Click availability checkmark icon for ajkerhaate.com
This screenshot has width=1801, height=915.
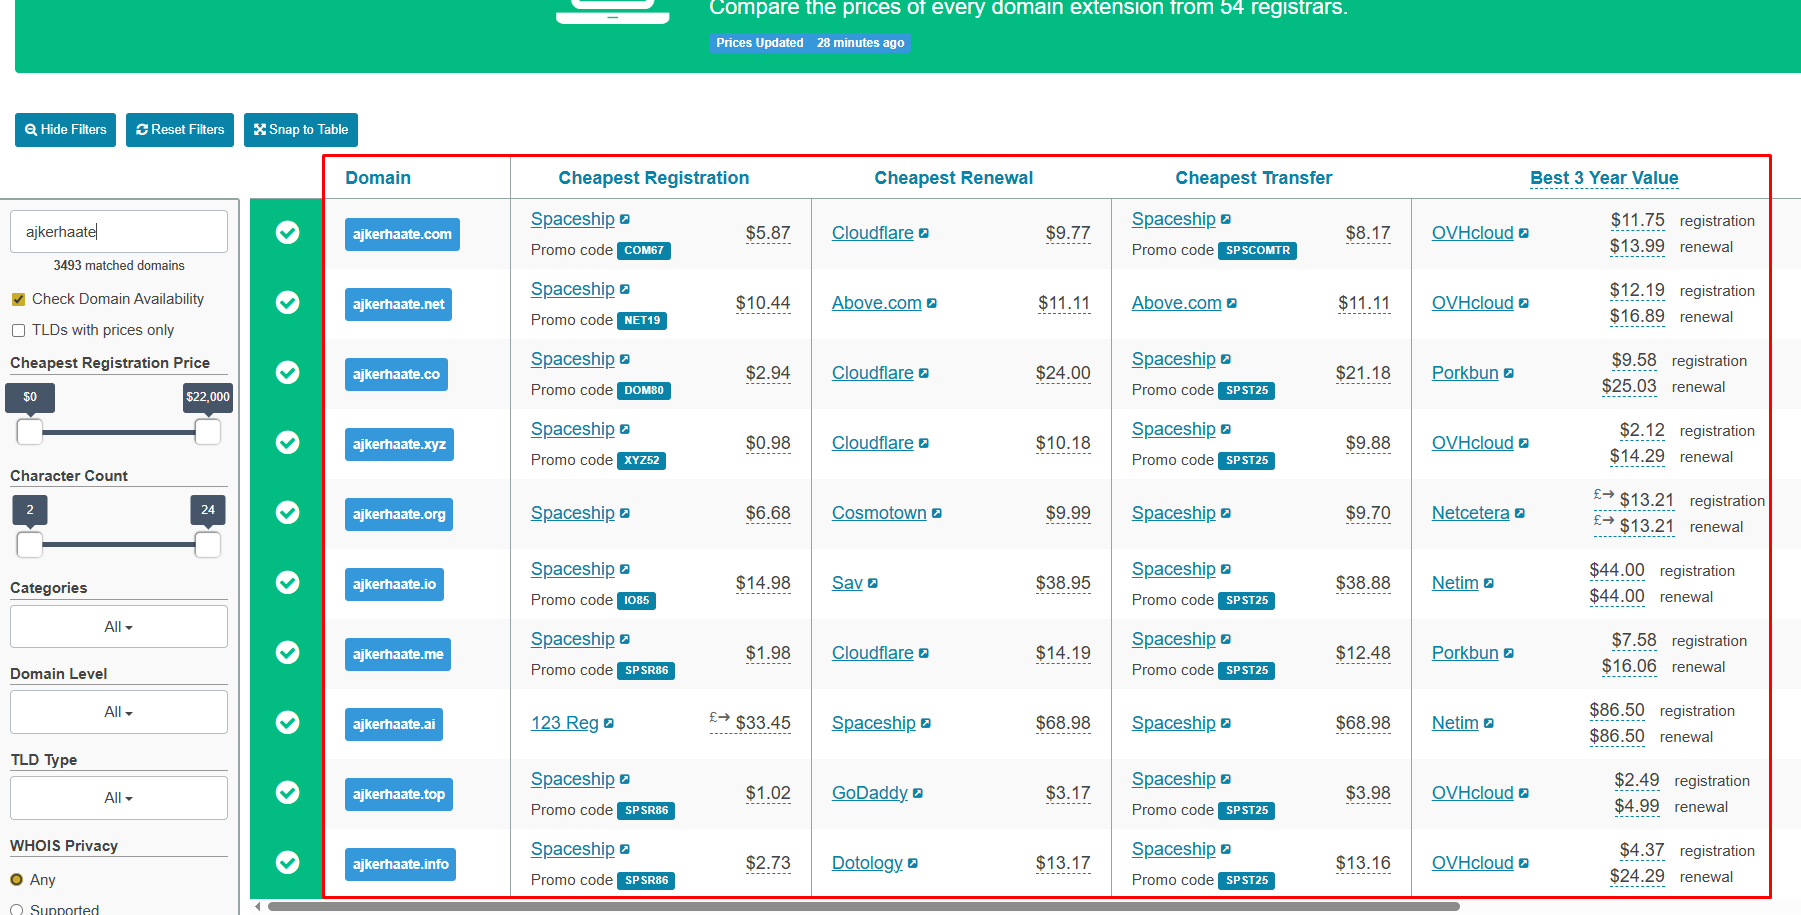pos(287,232)
